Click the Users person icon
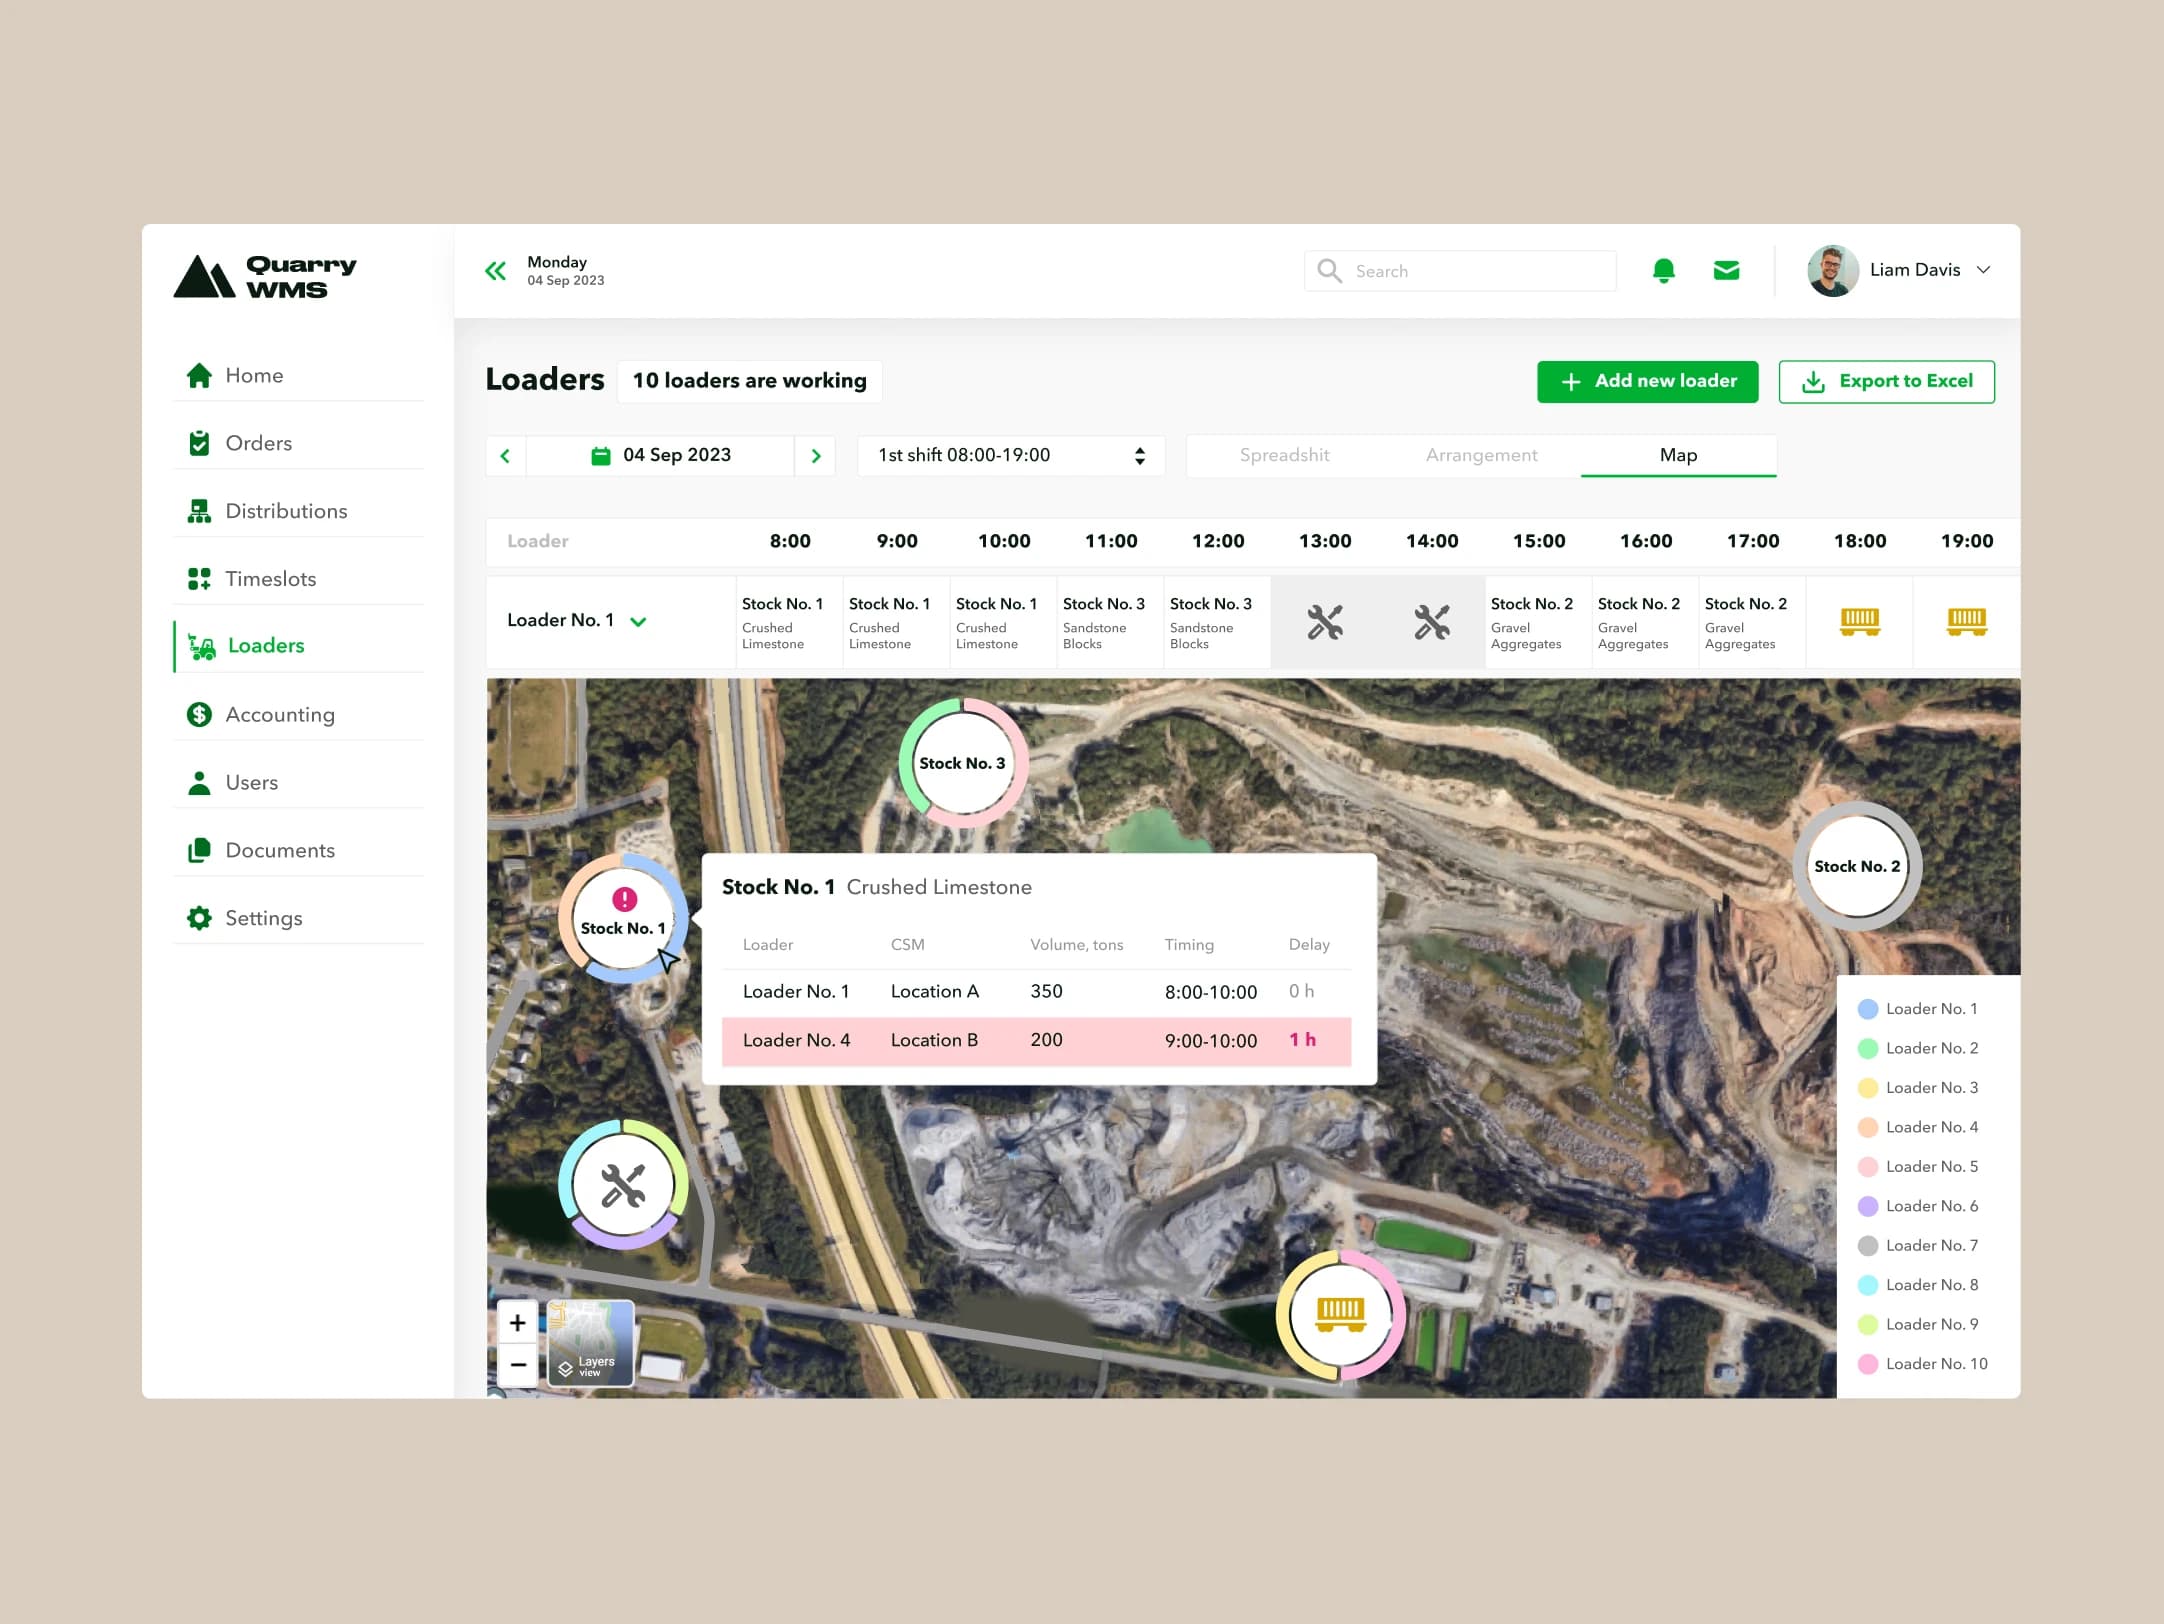The height and width of the screenshot is (1624, 2164). (199, 782)
